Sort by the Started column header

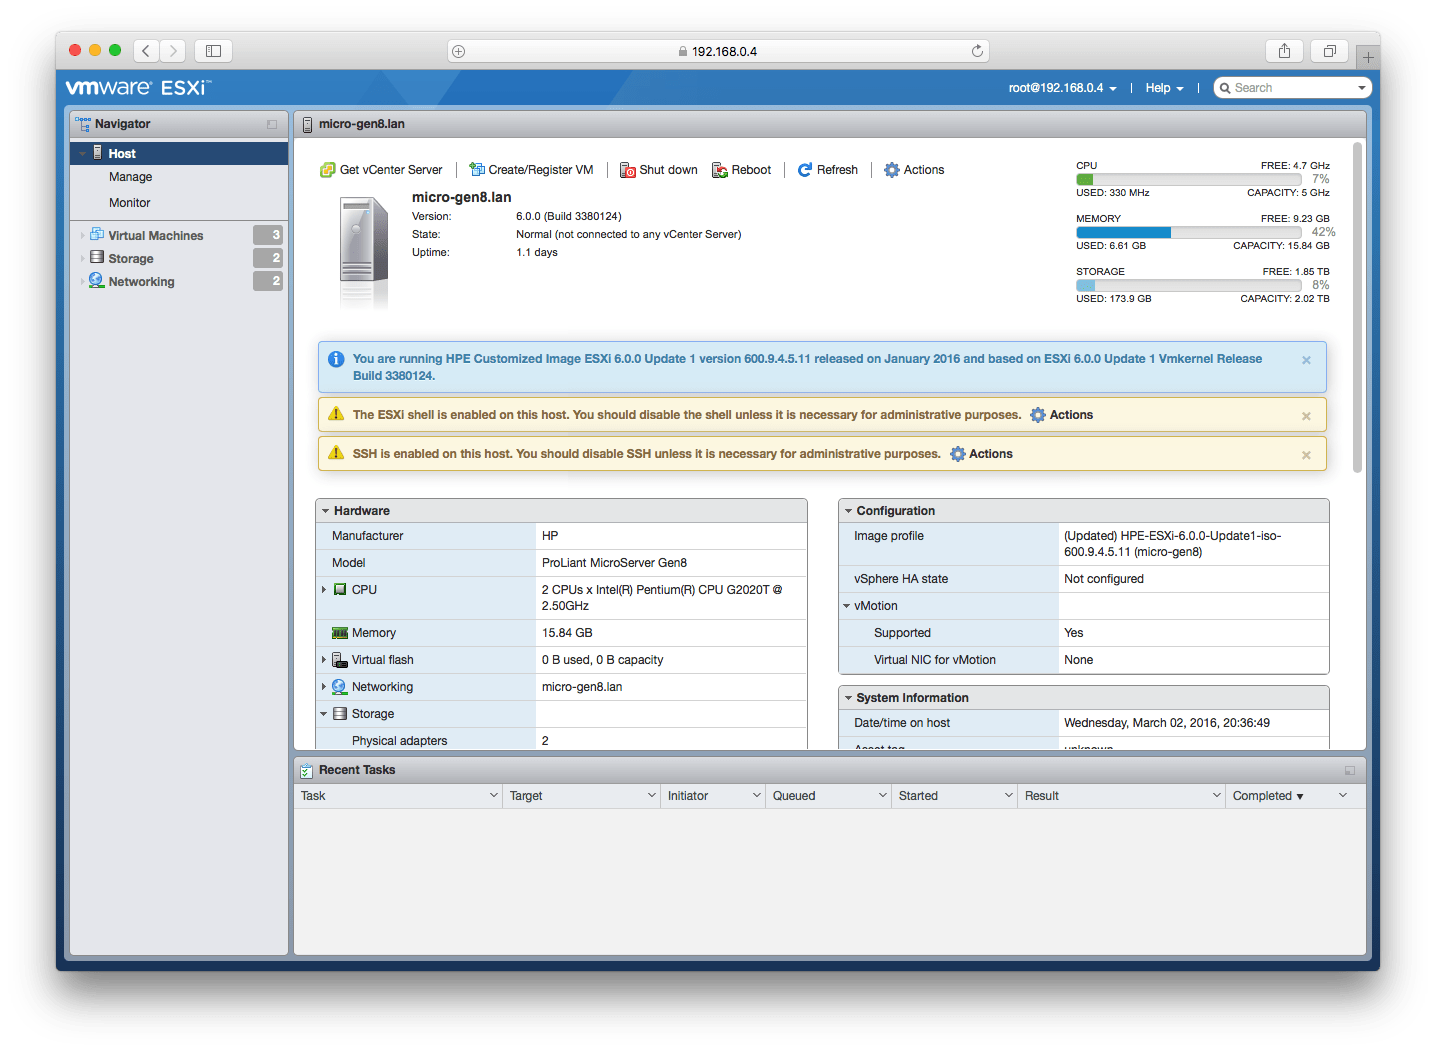[918, 796]
